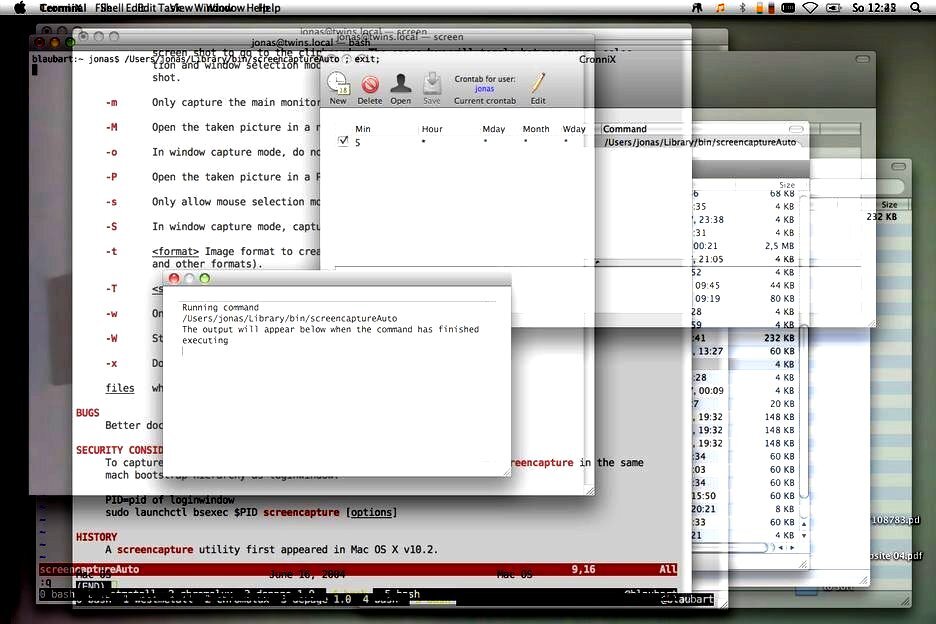Click the Wi-Fi status icon

[x=809, y=8]
